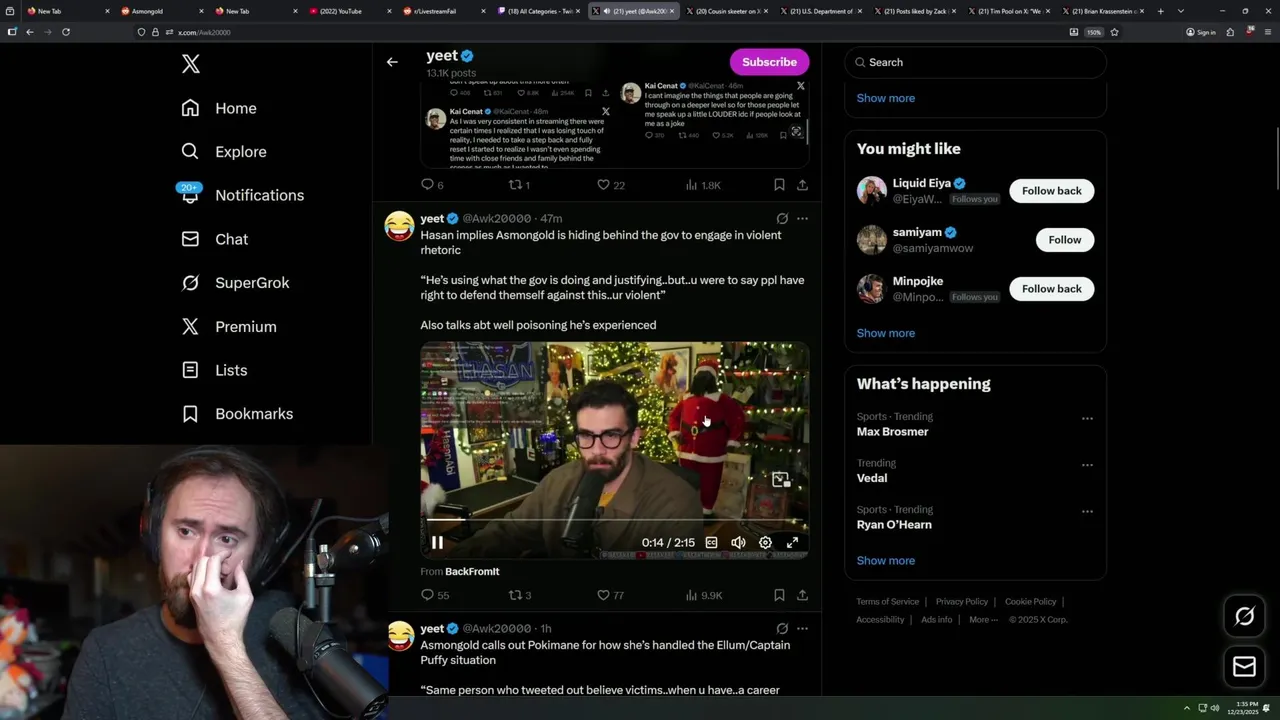Open the Max Brosmer trend
1280x720 pixels.
click(892, 432)
